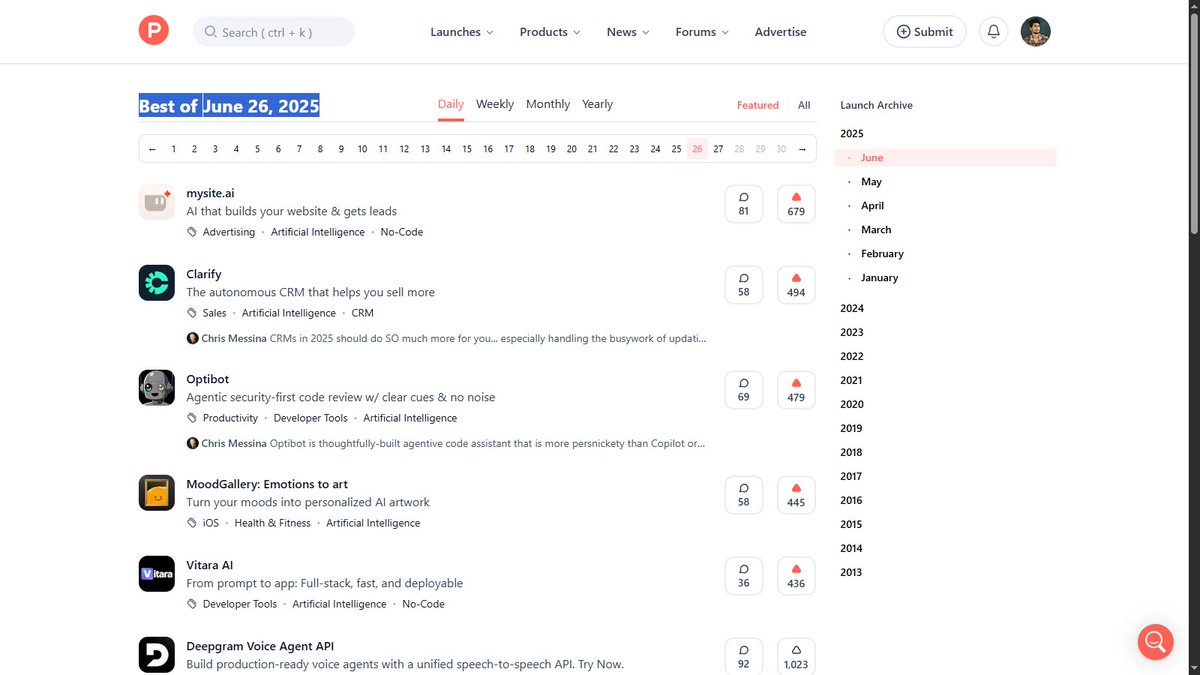1200x675 pixels.
Task: Click Chris Messina's comment on Optibot
Action: (446, 443)
